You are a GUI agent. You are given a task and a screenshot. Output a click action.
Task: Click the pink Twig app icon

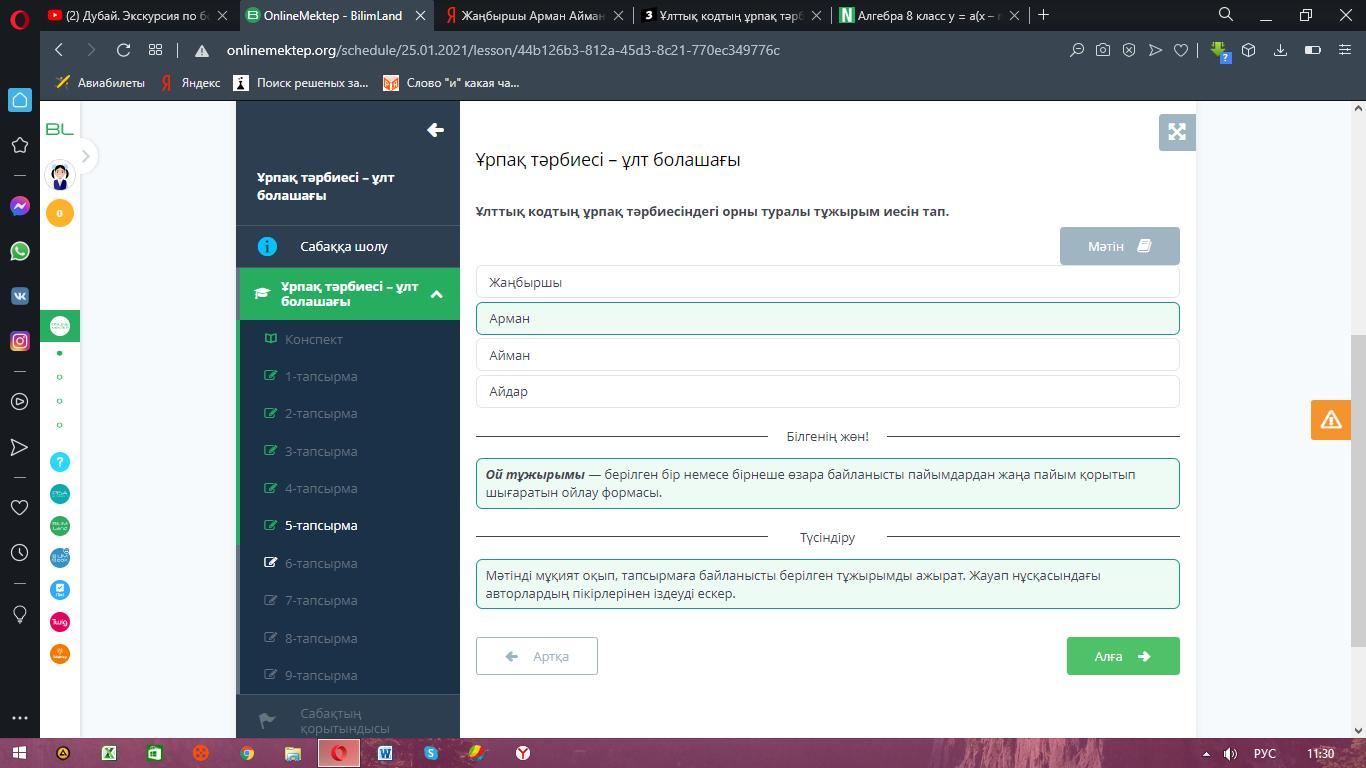coord(60,622)
